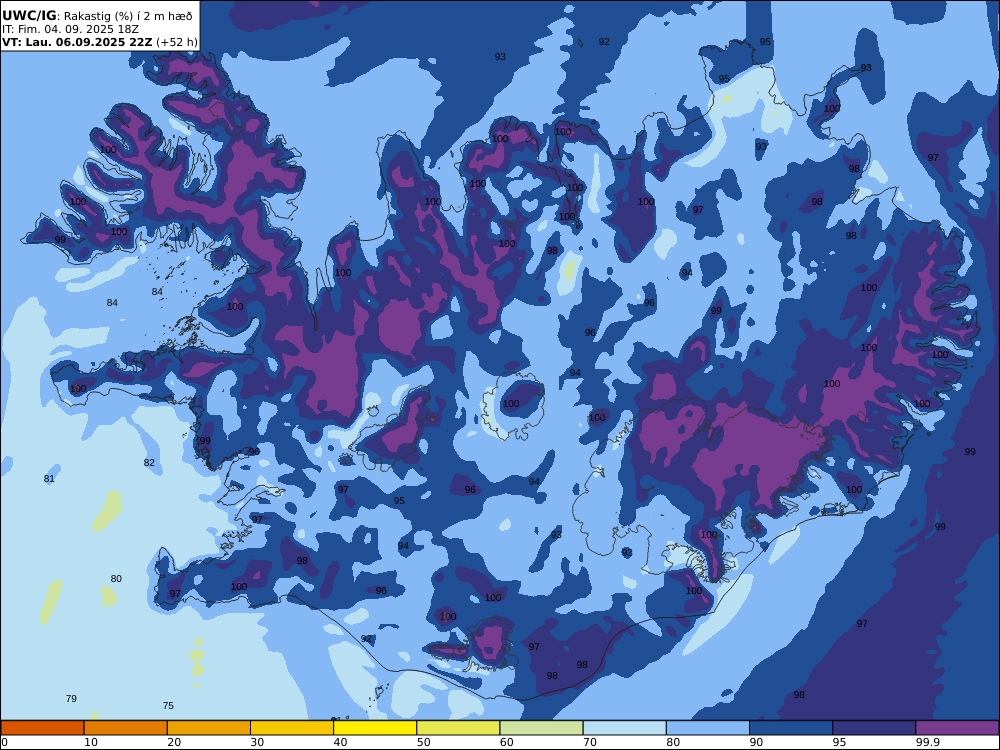Click the medium blue 90-95 legend swatch
Image resolution: width=1000 pixels, height=750 pixels.
pyautogui.click(x=791, y=728)
